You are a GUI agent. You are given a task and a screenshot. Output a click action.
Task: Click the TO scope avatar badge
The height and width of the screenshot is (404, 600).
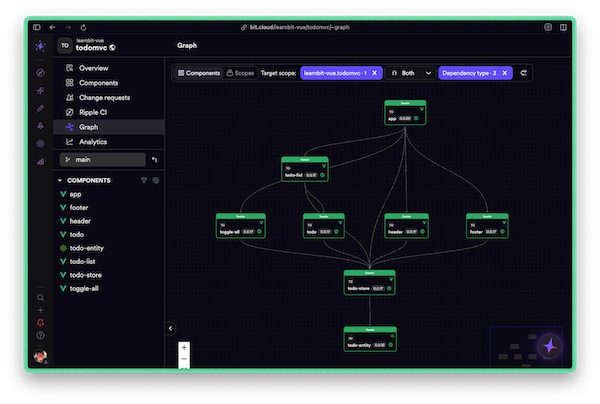click(x=65, y=46)
